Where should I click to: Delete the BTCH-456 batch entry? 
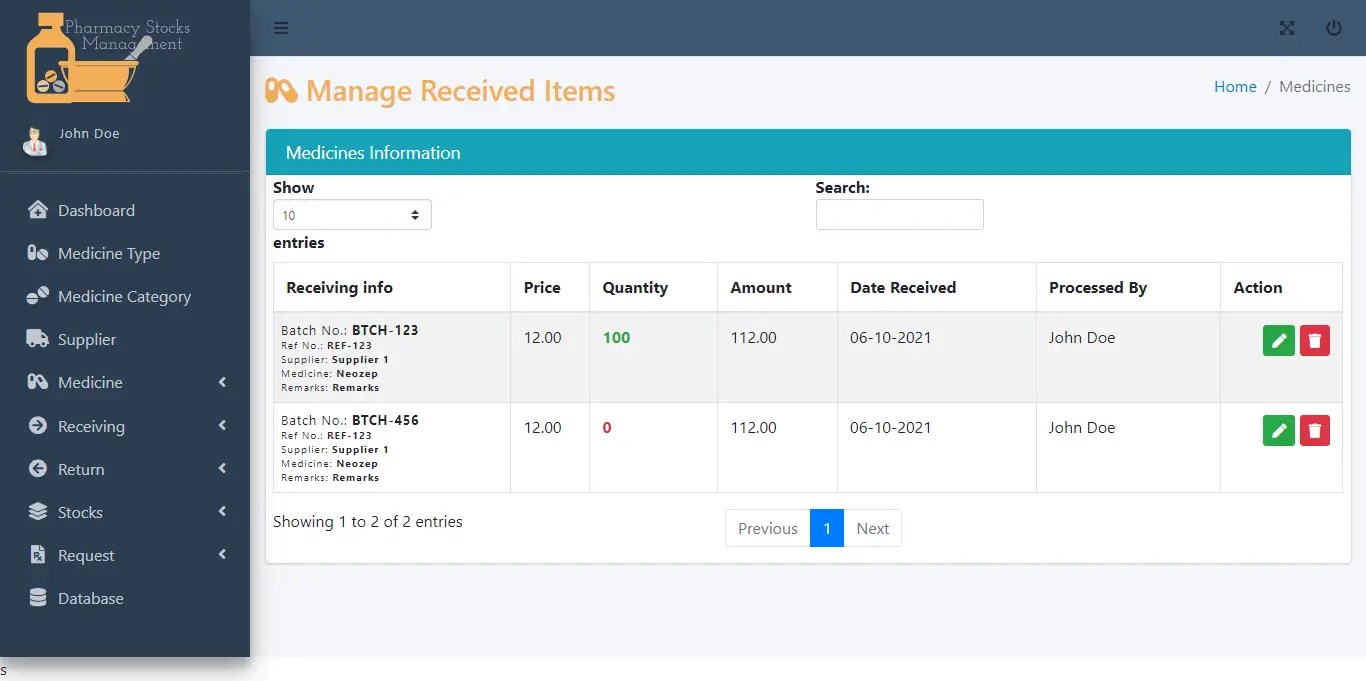(1314, 430)
